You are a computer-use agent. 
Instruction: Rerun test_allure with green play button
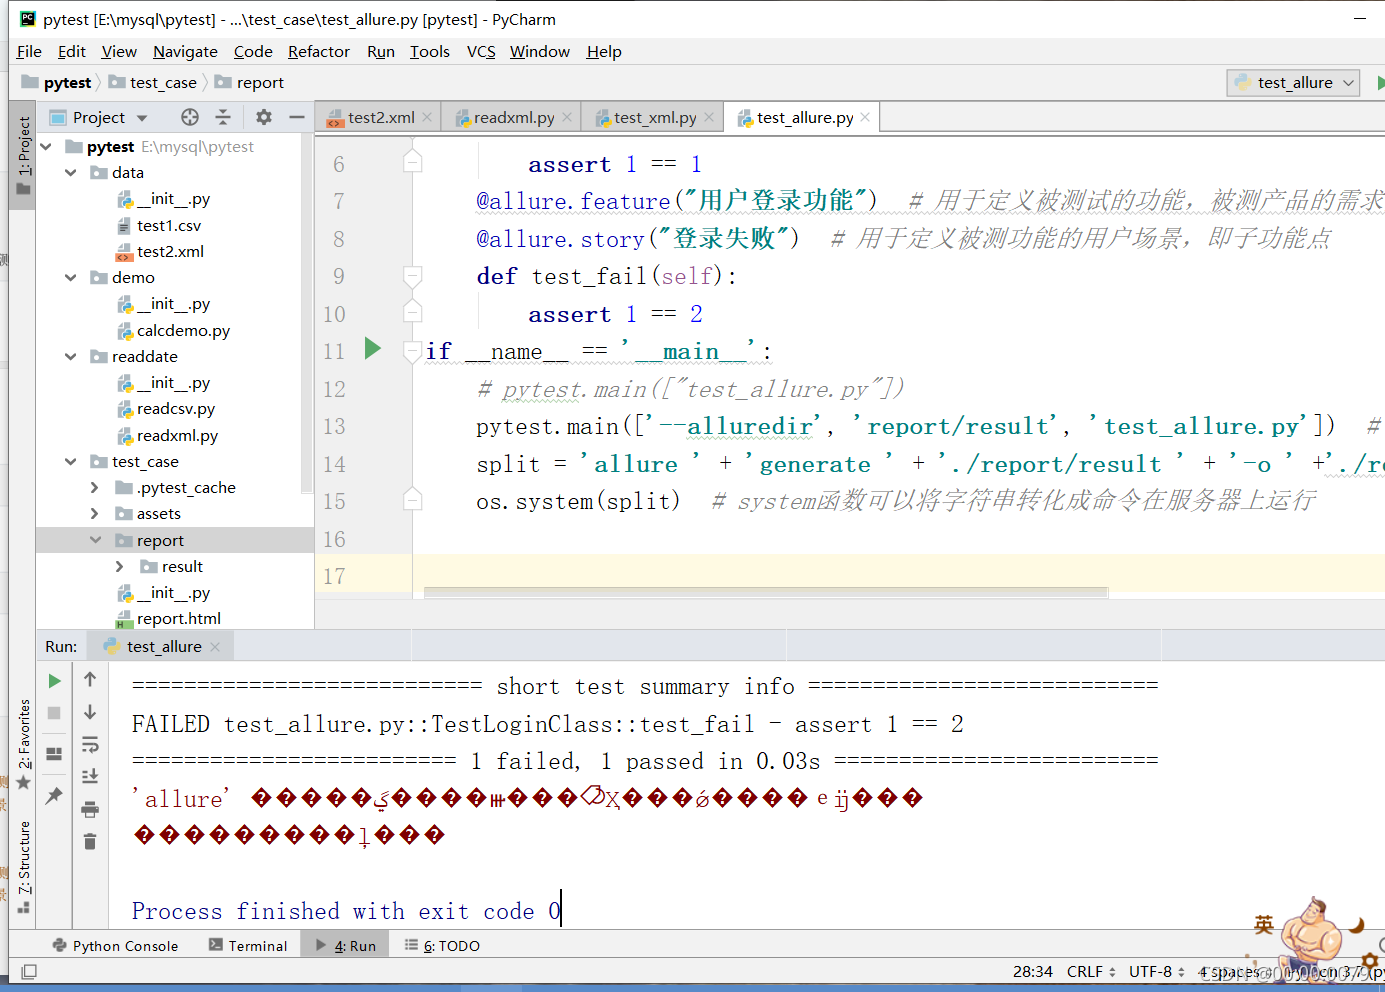tap(55, 681)
